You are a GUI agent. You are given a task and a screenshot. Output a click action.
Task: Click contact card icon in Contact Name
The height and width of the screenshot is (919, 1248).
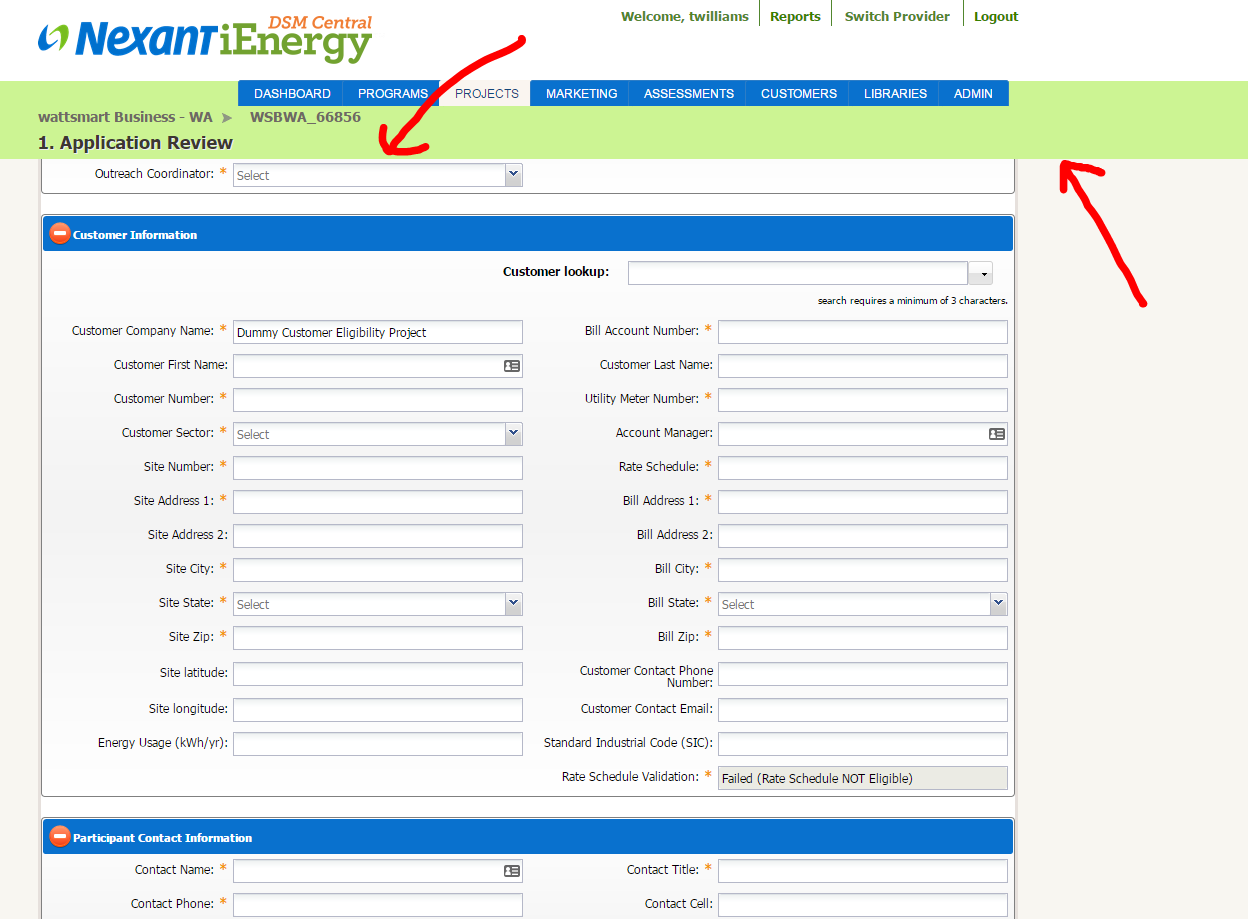click(512, 871)
